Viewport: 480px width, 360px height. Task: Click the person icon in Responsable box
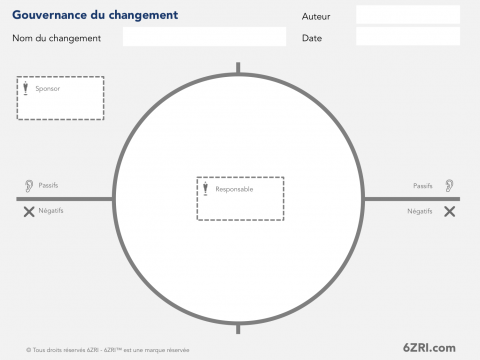[205, 189]
